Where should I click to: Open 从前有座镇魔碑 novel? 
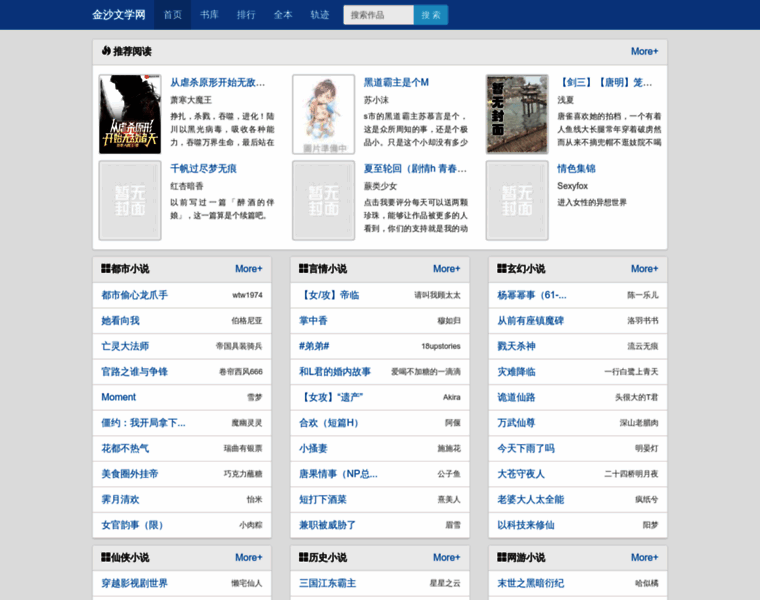coord(530,320)
